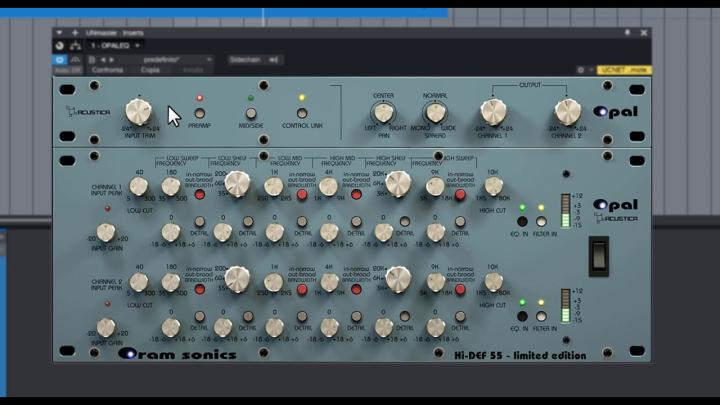Click Confronta in the plugin header
This screenshot has height=405, width=720.
pyautogui.click(x=107, y=70)
